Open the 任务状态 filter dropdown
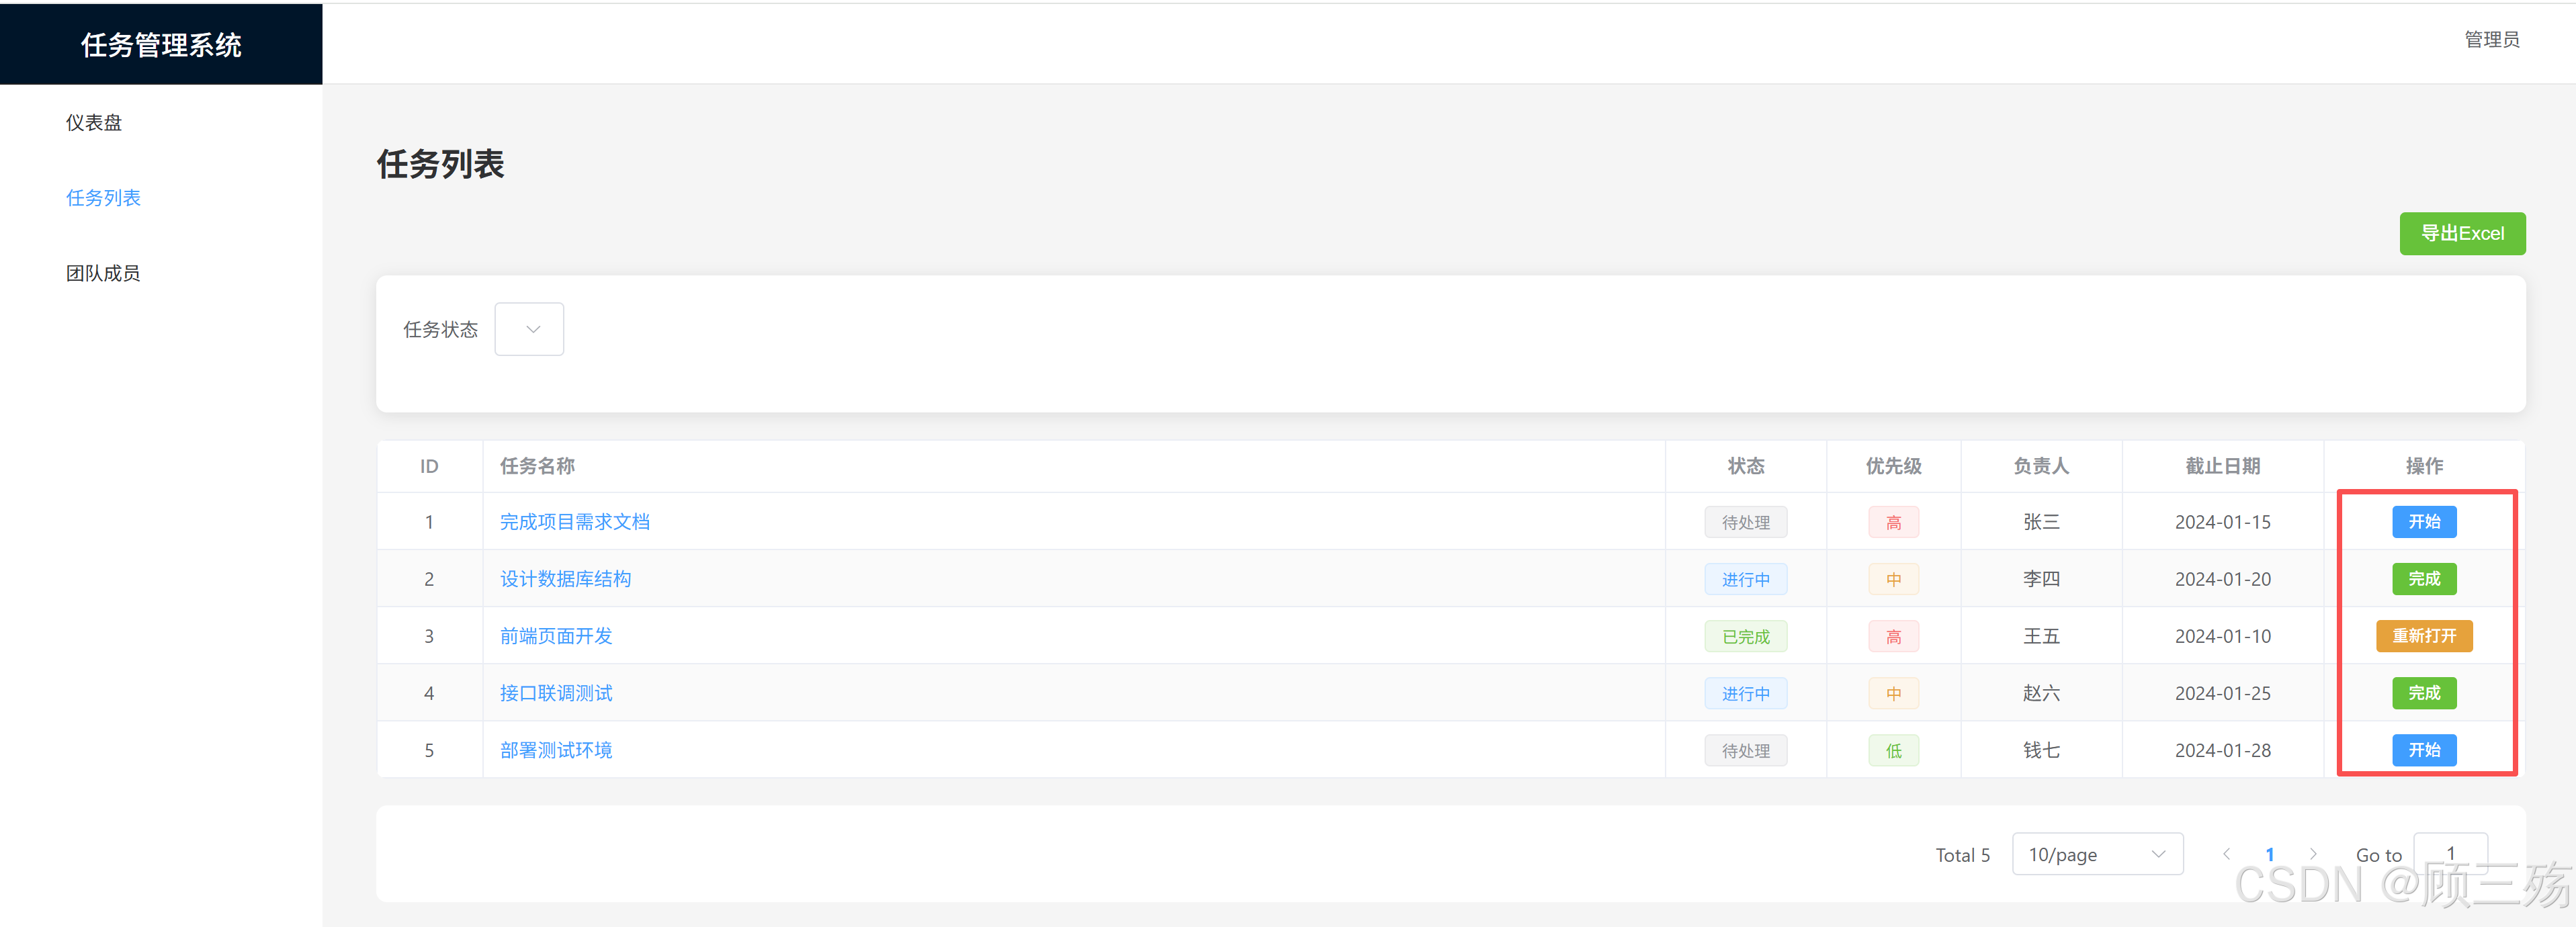 (x=529, y=329)
